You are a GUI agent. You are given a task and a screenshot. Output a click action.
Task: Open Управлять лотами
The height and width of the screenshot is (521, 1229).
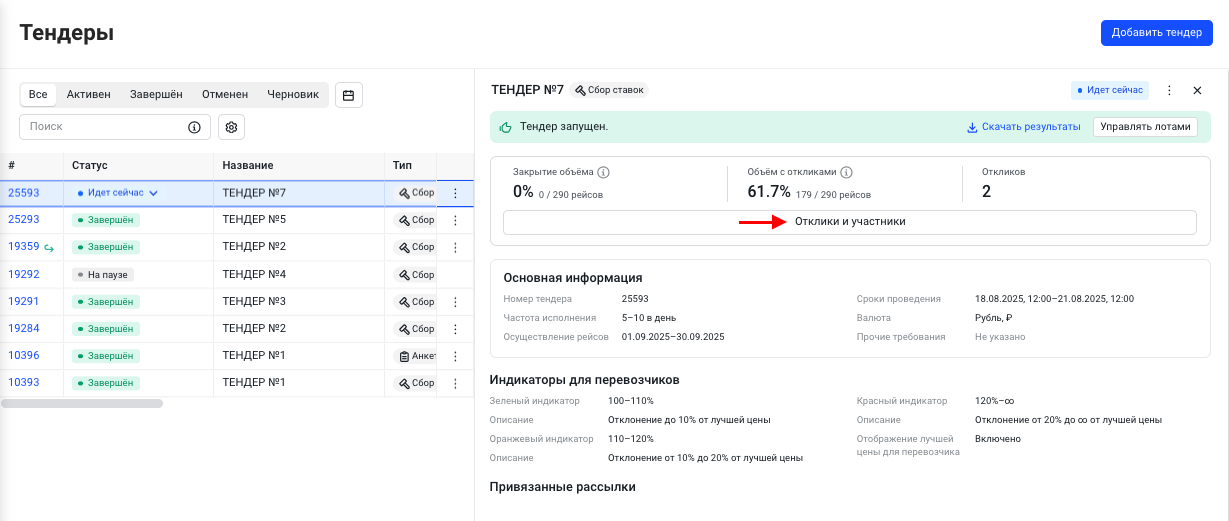(x=1145, y=127)
